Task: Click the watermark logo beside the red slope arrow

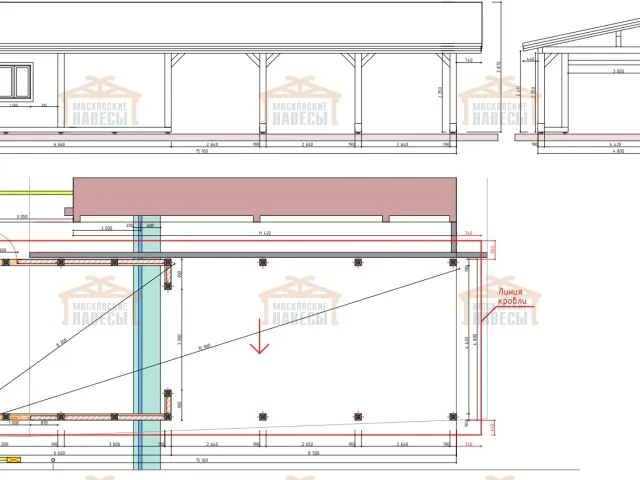Action: tap(300, 302)
